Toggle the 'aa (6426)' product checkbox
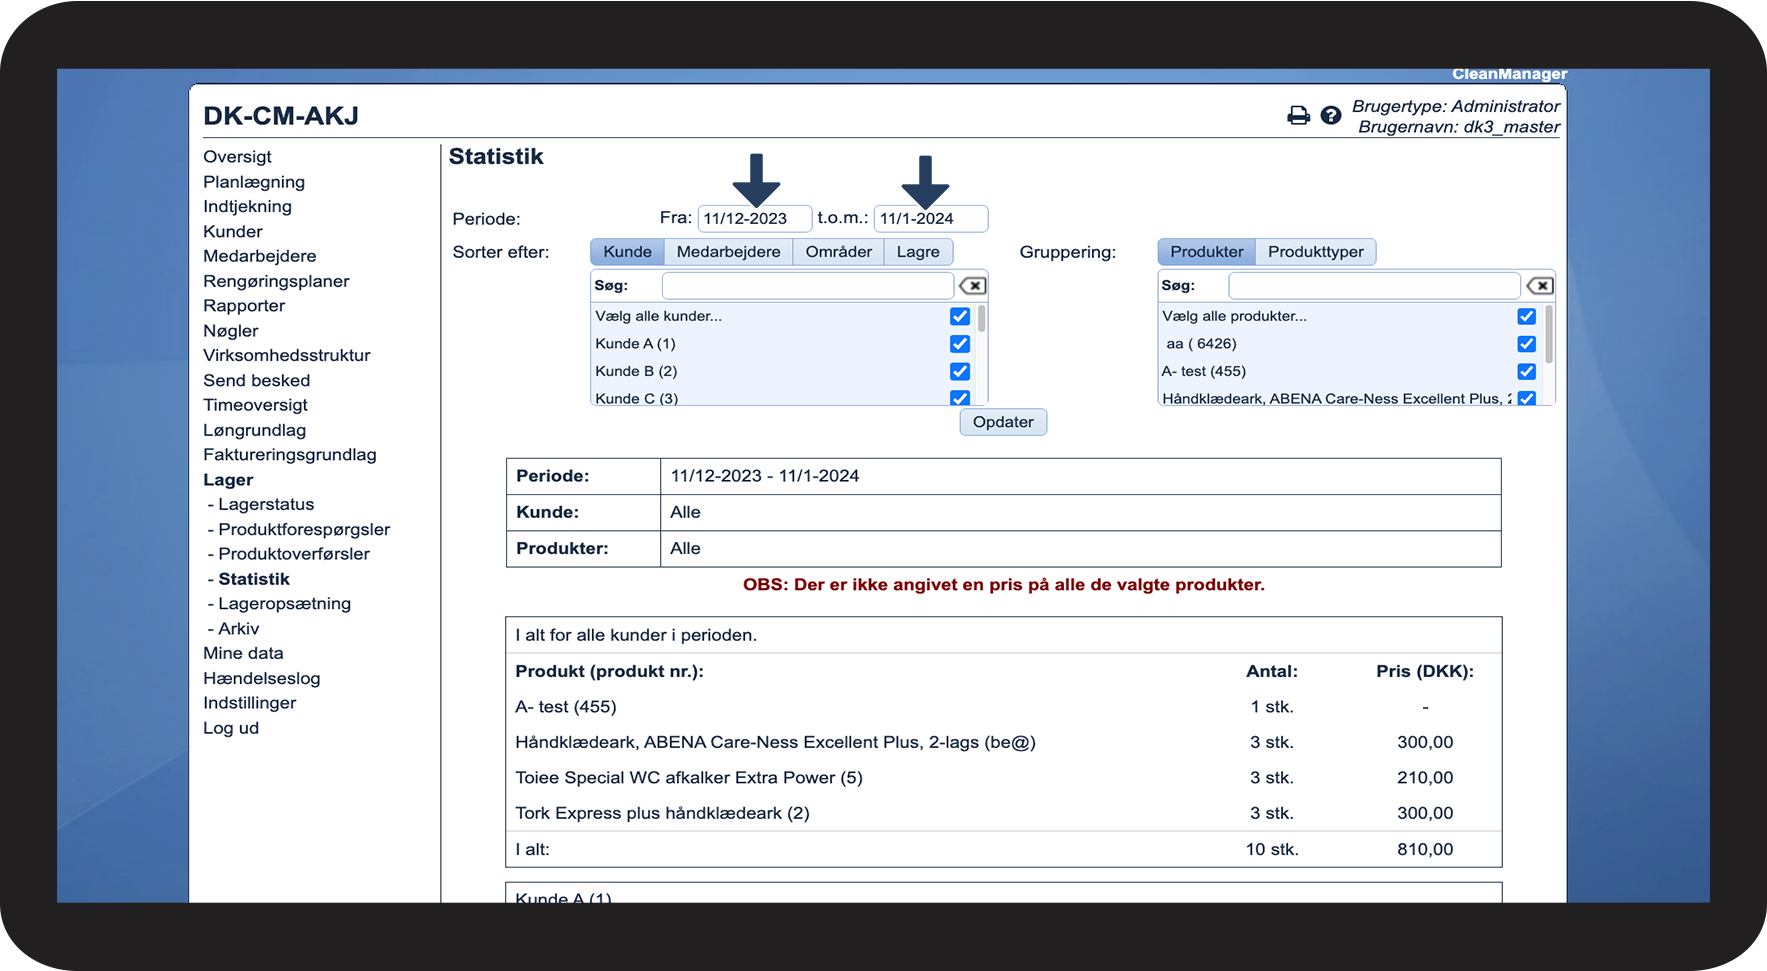 pyautogui.click(x=1526, y=344)
